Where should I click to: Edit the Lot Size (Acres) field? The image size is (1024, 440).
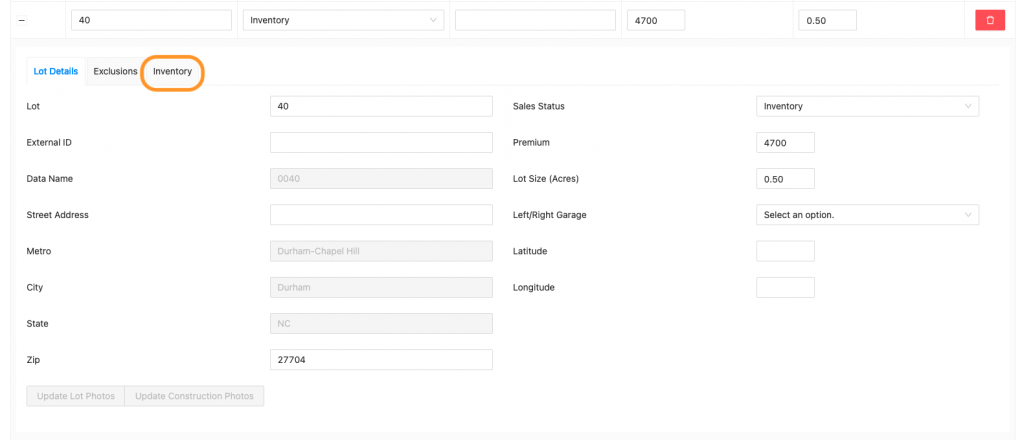(x=785, y=179)
